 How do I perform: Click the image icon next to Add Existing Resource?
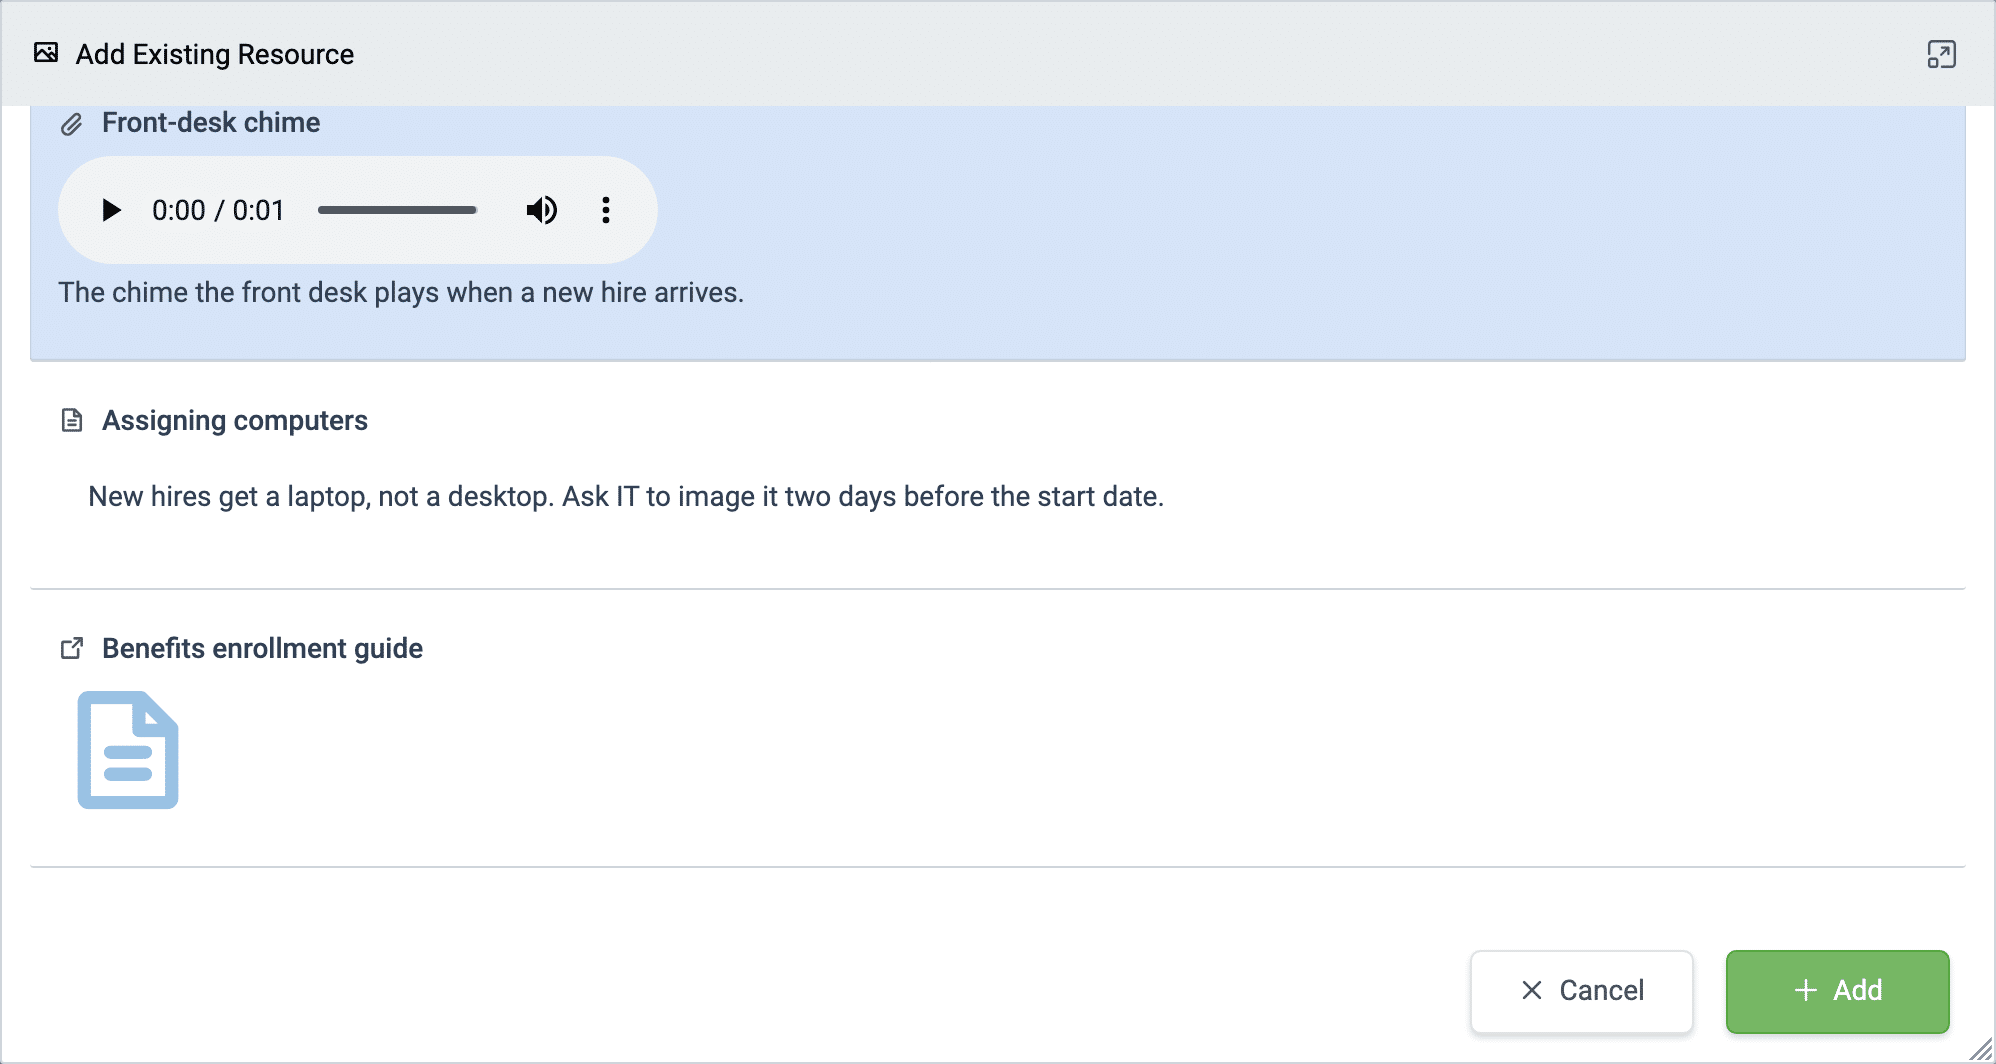(46, 53)
